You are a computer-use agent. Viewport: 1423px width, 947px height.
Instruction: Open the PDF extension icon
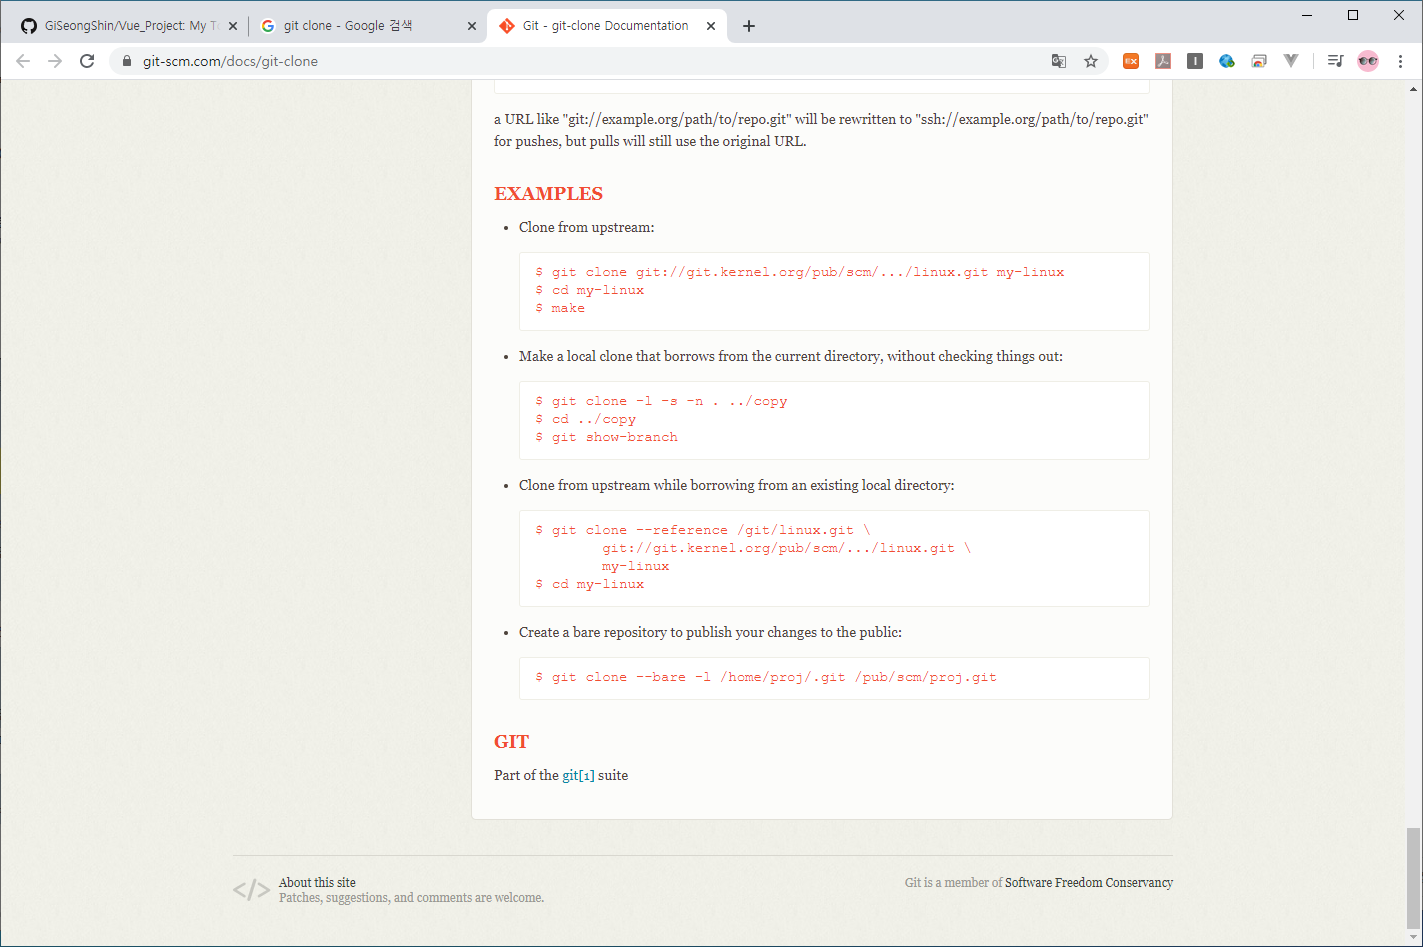coord(1163,61)
